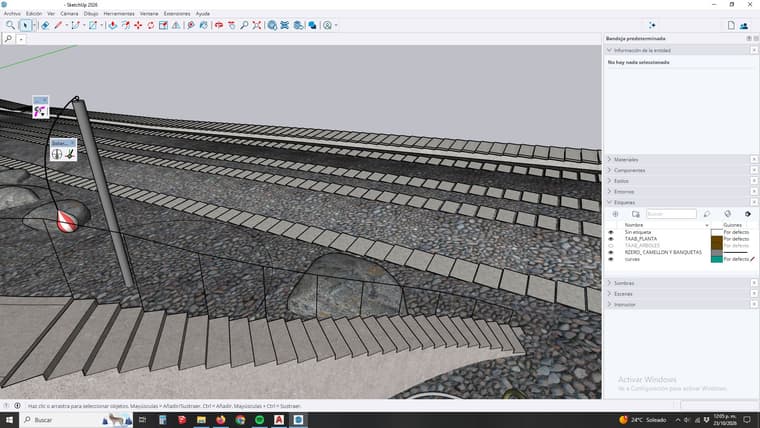Select the Move tool with red arrows
This screenshot has height=428, width=760.
[x=138, y=25]
